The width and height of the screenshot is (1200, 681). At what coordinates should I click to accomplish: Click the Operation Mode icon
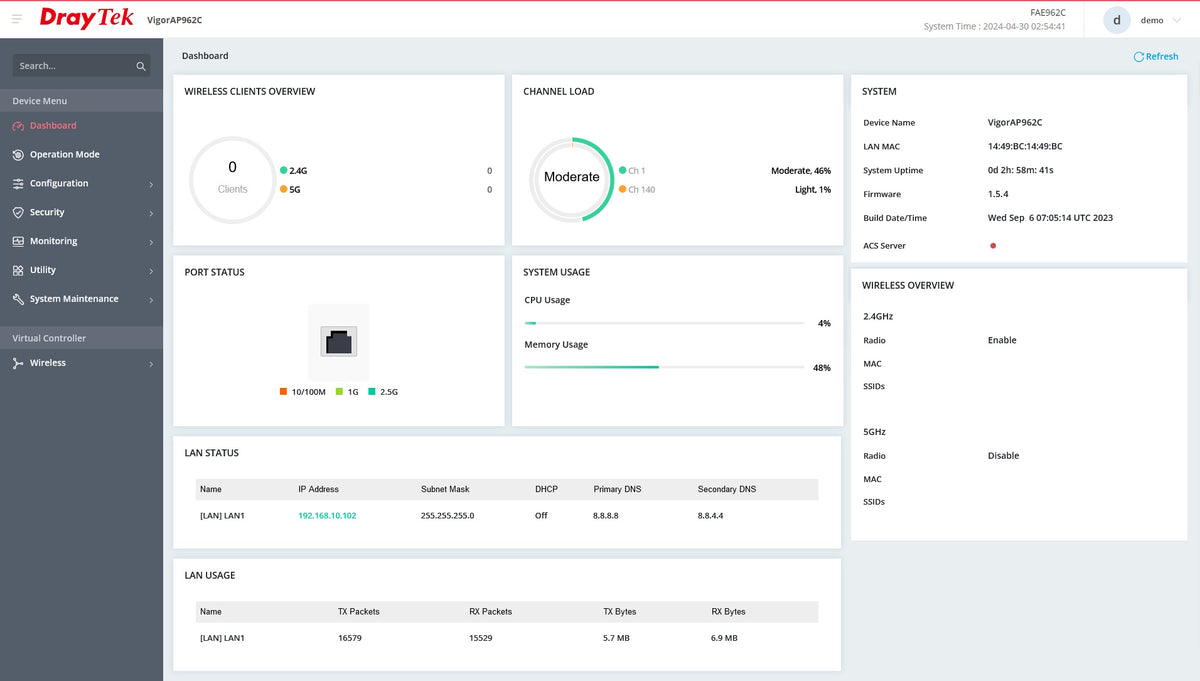point(19,155)
